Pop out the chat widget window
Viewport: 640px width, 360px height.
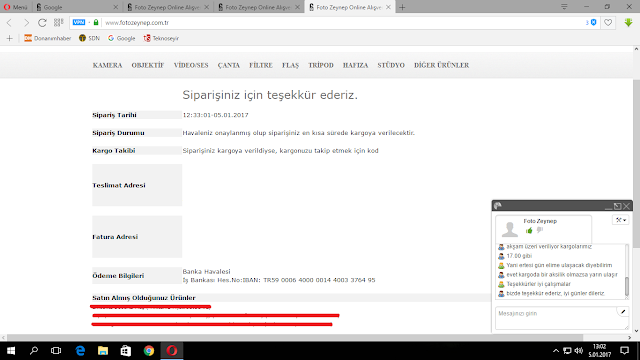pyautogui.click(x=618, y=206)
